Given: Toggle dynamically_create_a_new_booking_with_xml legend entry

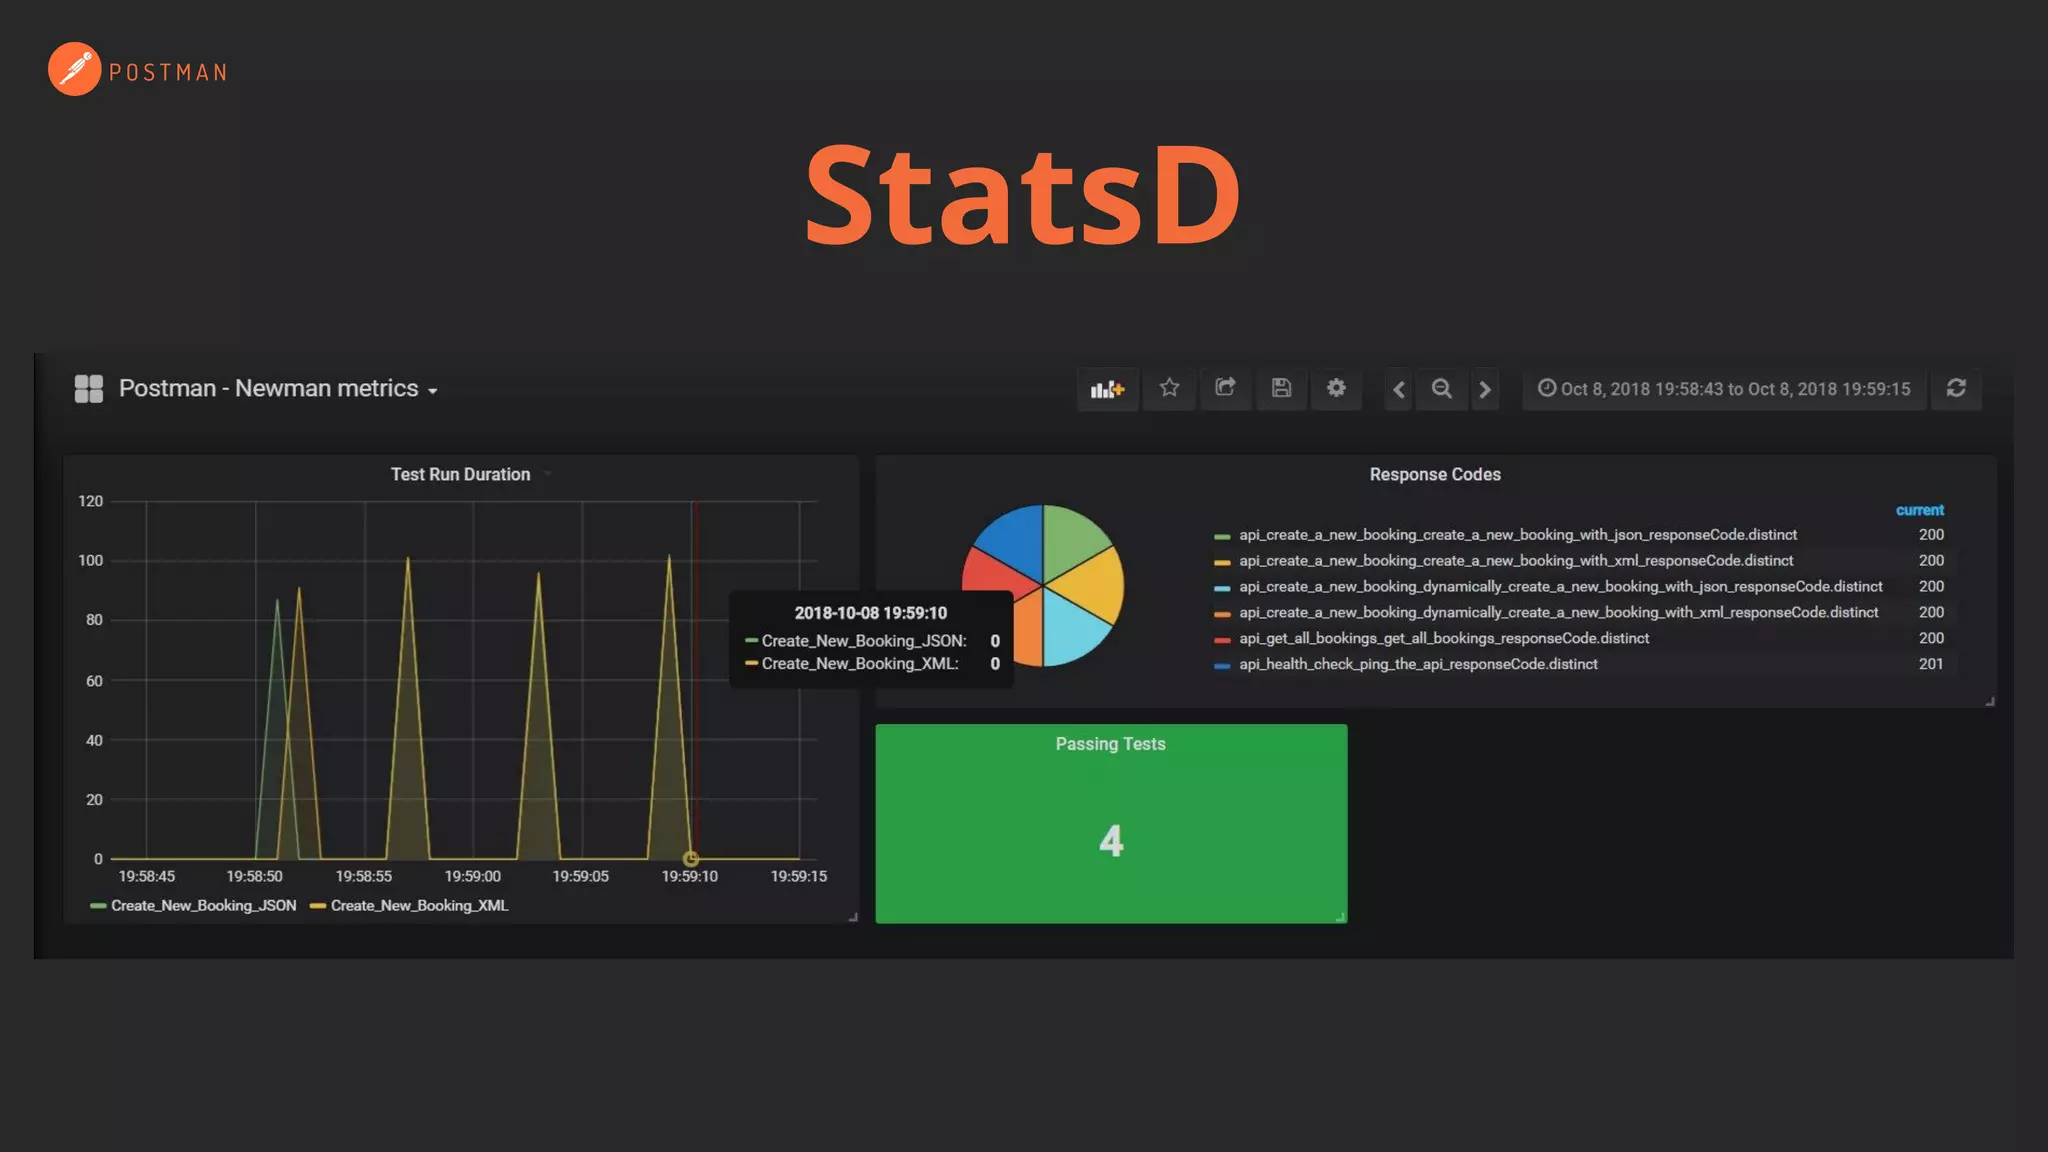Looking at the screenshot, I should tap(1558, 613).
